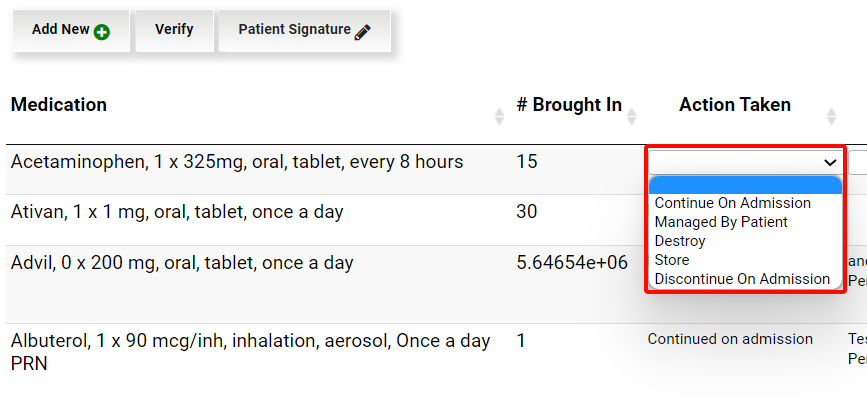Image resolution: width=867 pixels, height=397 pixels.
Task: Sort by Medication column arrows
Action: [x=499, y=116]
